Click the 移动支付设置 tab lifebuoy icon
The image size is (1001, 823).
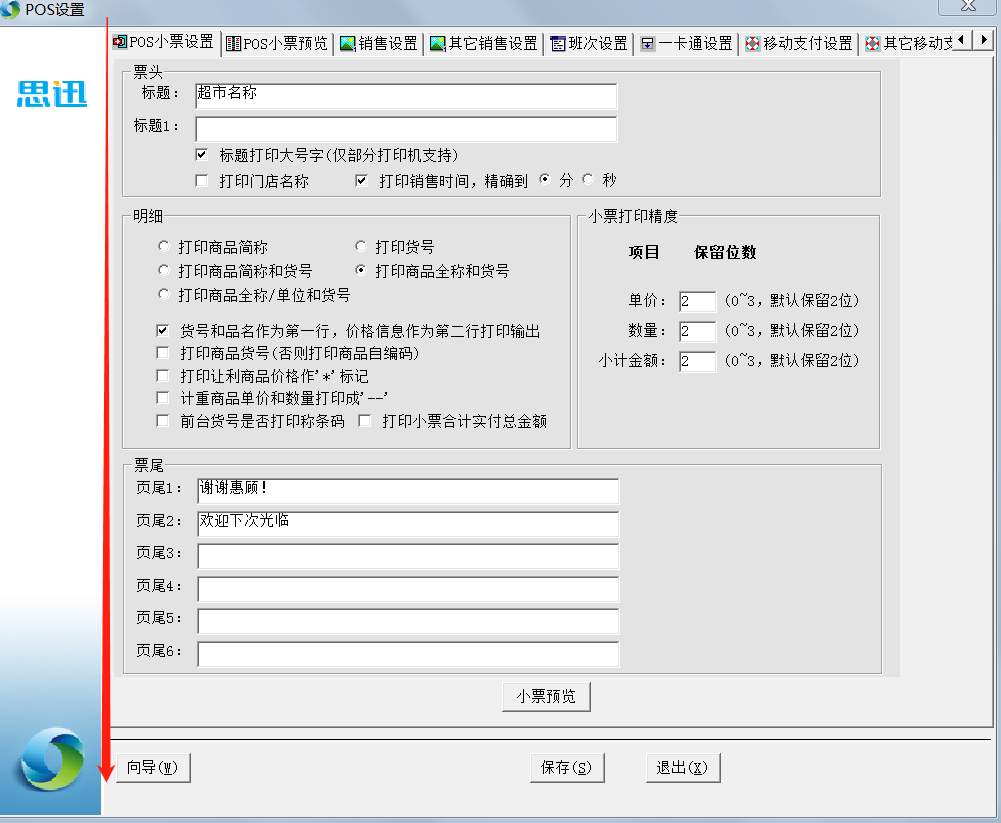click(753, 44)
